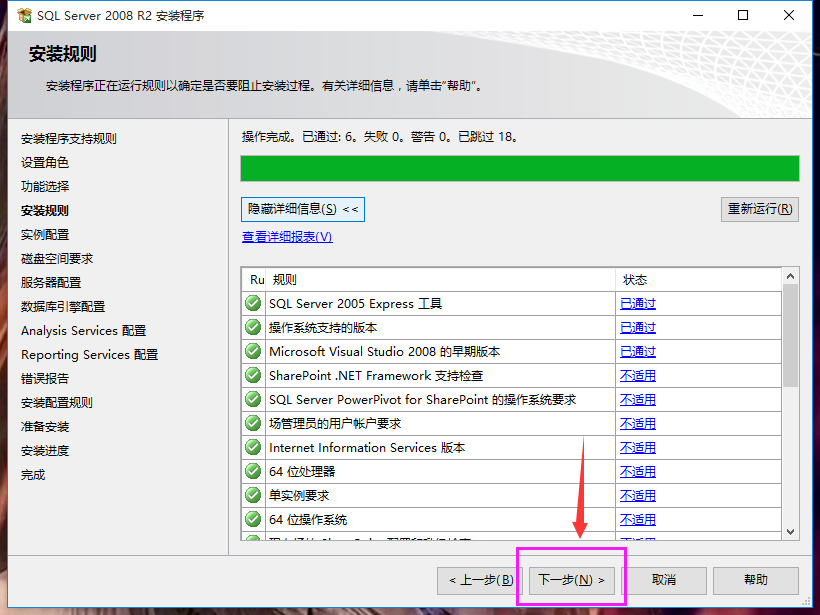Open 不适用 status for 64 位操作系统
Screen dimensions: 820x615
coord(637,520)
